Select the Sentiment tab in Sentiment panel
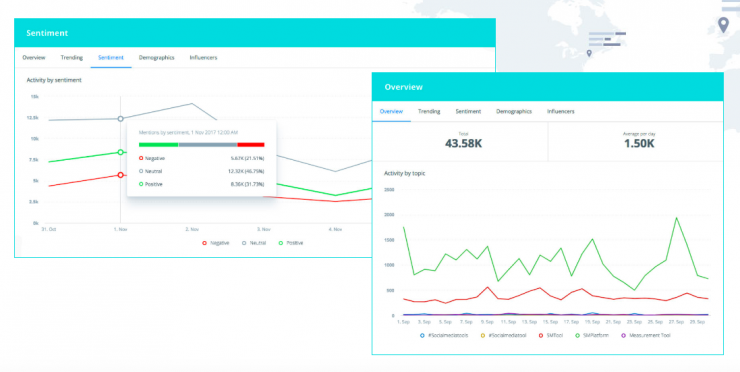The height and width of the screenshot is (372, 740). click(111, 58)
